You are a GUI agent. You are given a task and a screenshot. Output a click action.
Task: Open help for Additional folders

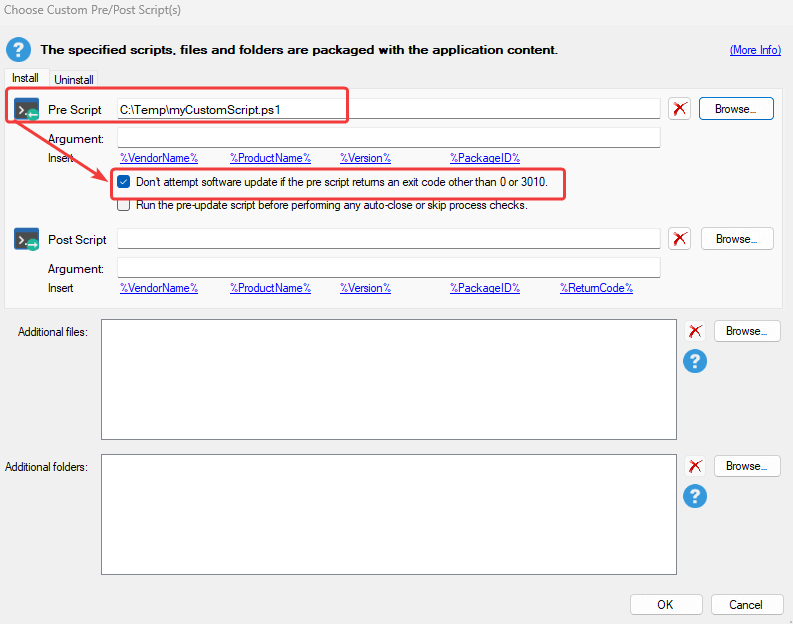(x=695, y=496)
